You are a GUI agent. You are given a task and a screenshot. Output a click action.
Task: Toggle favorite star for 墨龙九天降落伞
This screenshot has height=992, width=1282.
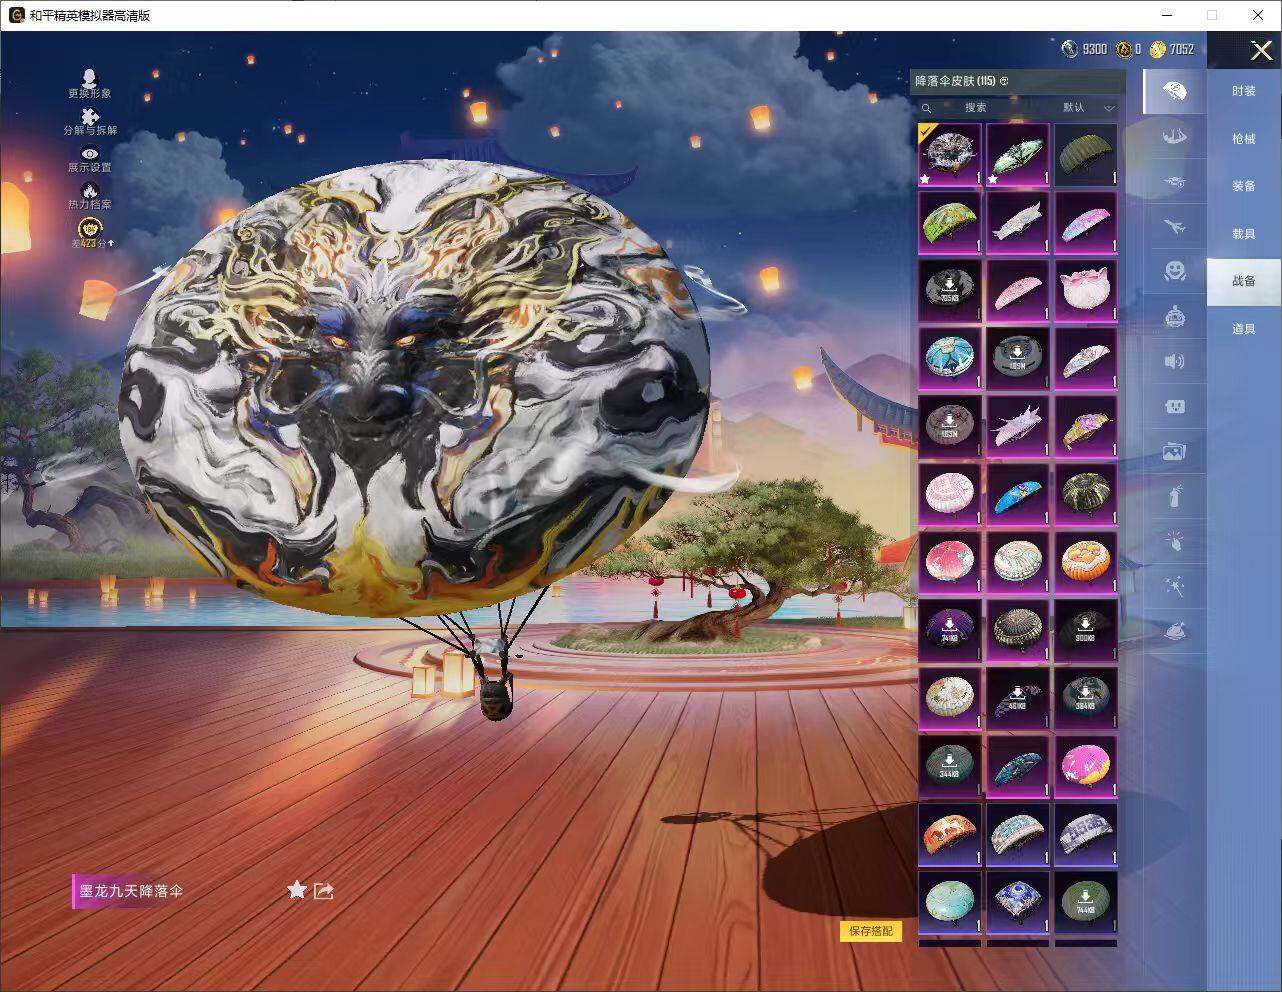pyautogui.click(x=296, y=890)
